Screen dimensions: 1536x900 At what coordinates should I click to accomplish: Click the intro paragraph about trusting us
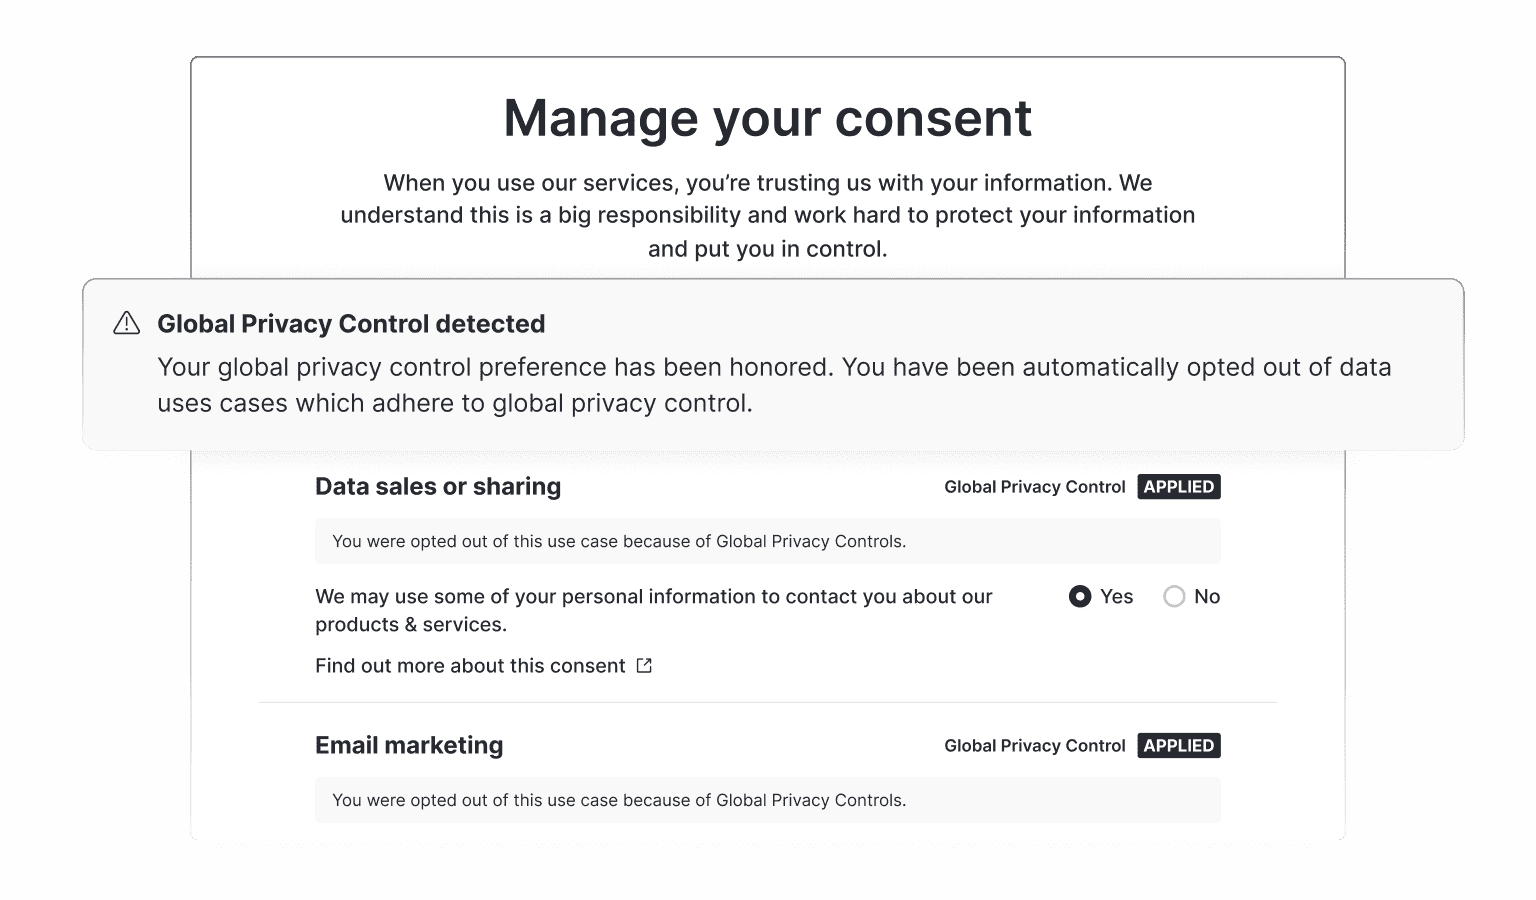pos(768,216)
